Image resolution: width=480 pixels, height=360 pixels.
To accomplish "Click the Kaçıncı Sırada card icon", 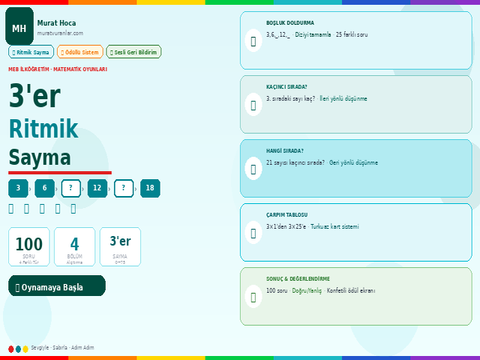I will pos(253,105).
